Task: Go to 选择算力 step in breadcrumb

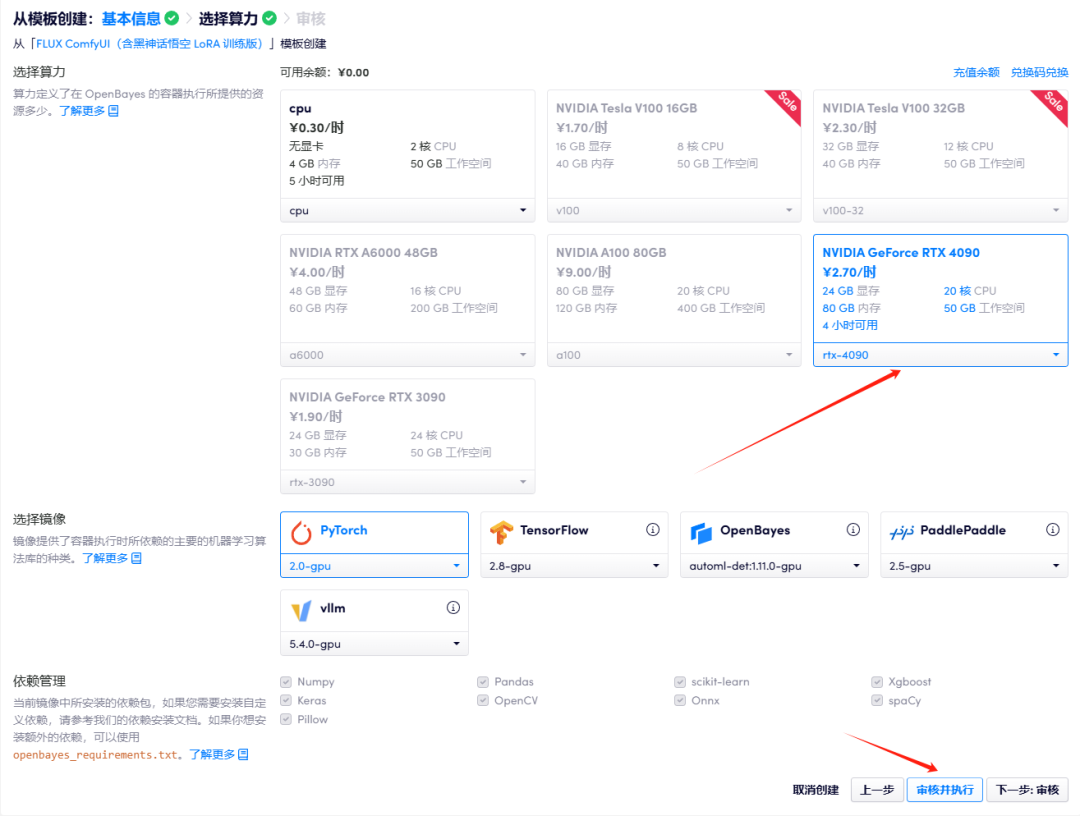Action: click(x=228, y=19)
